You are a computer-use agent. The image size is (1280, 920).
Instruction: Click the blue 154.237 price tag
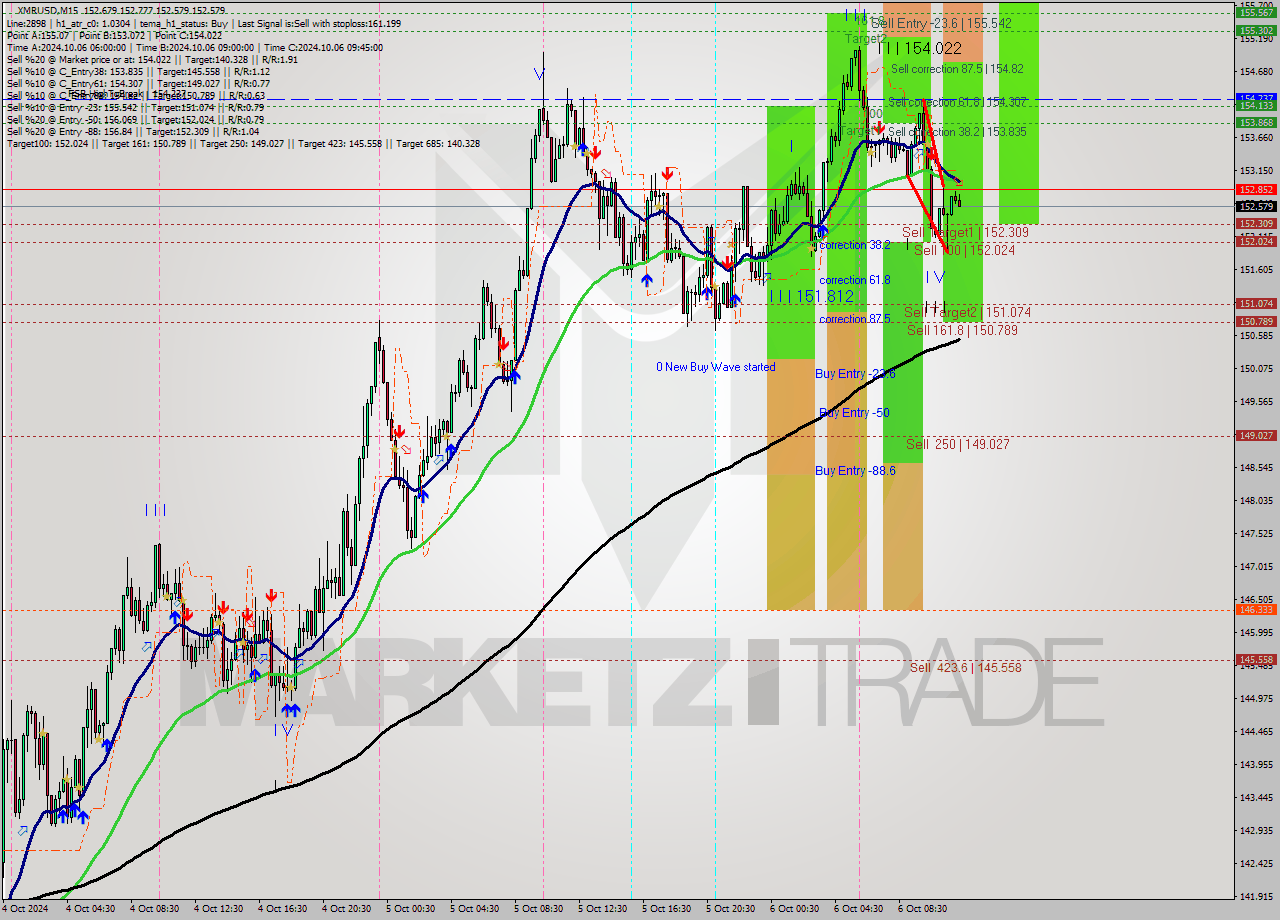tap(1257, 97)
